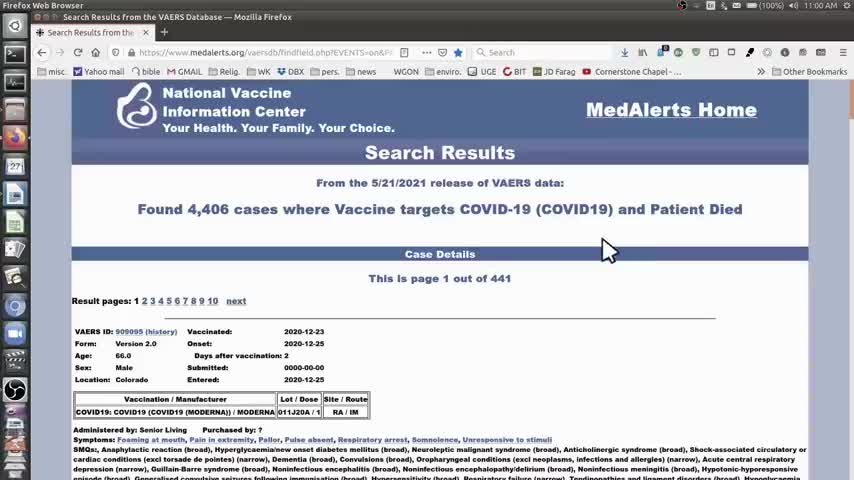Open System Monitor from the dock

point(15,82)
